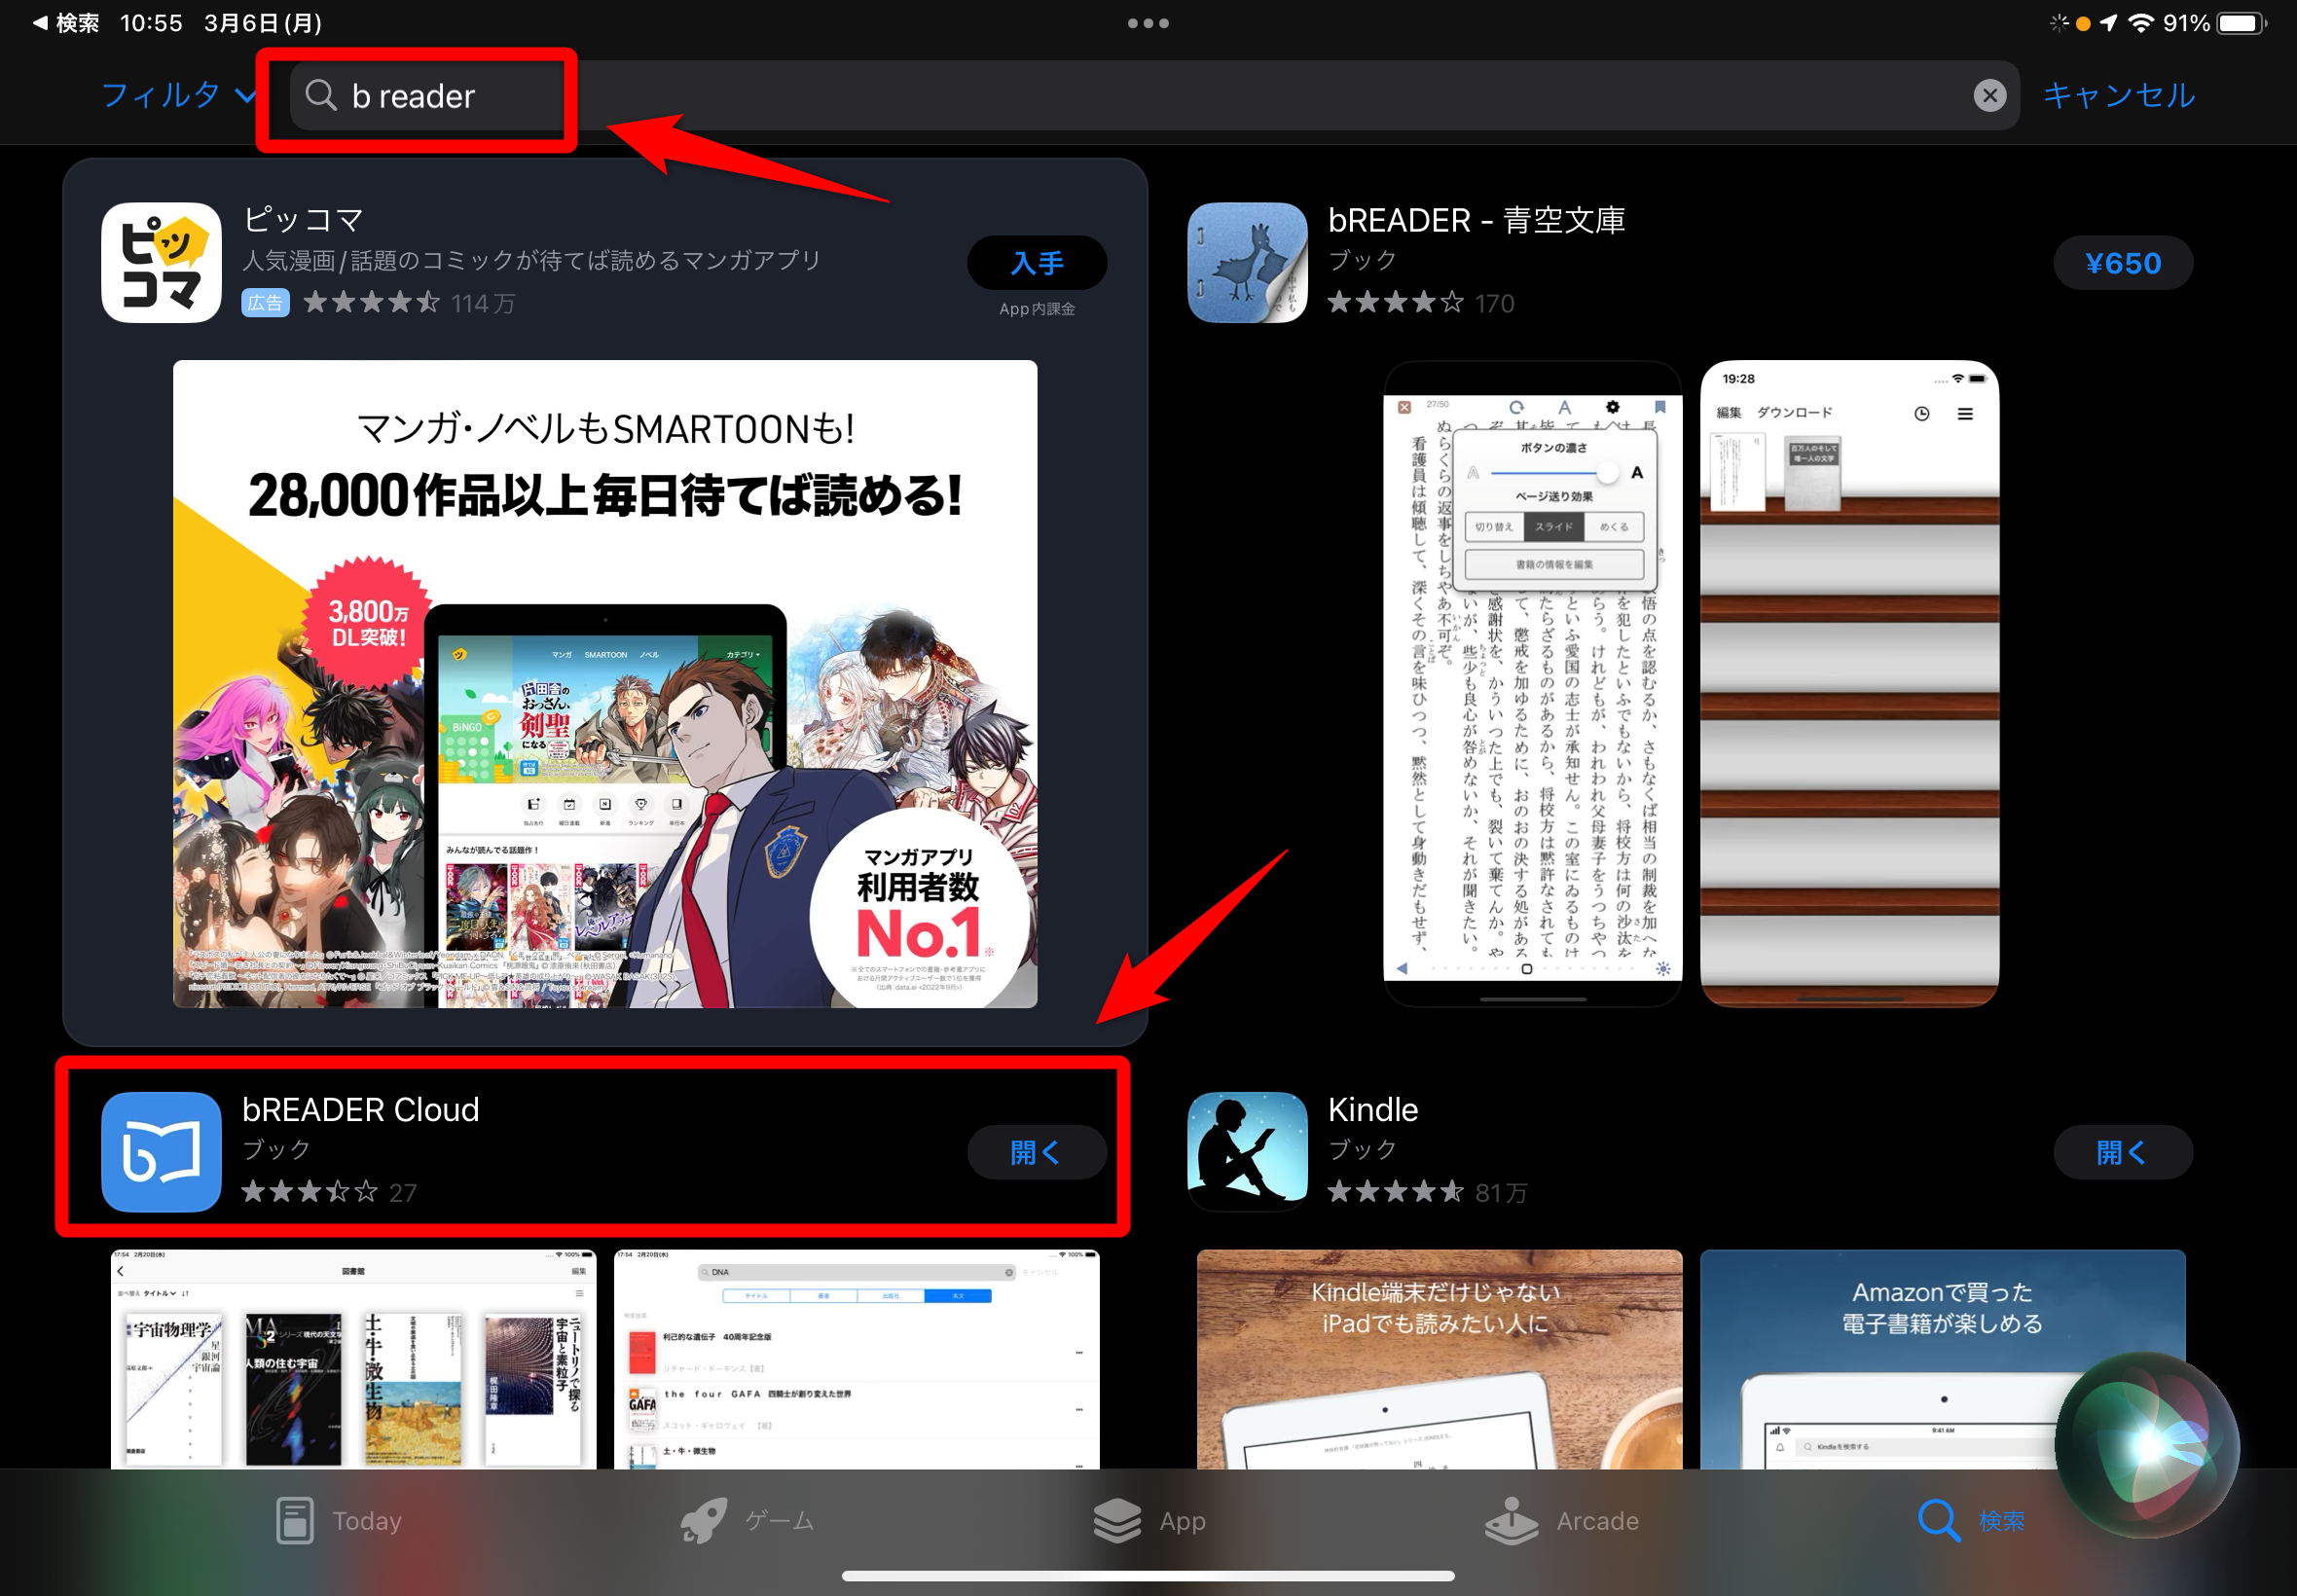Tap the magnifying glass icon in search bar
This screenshot has height=1596, width=2297.
(x=321, y=95)
